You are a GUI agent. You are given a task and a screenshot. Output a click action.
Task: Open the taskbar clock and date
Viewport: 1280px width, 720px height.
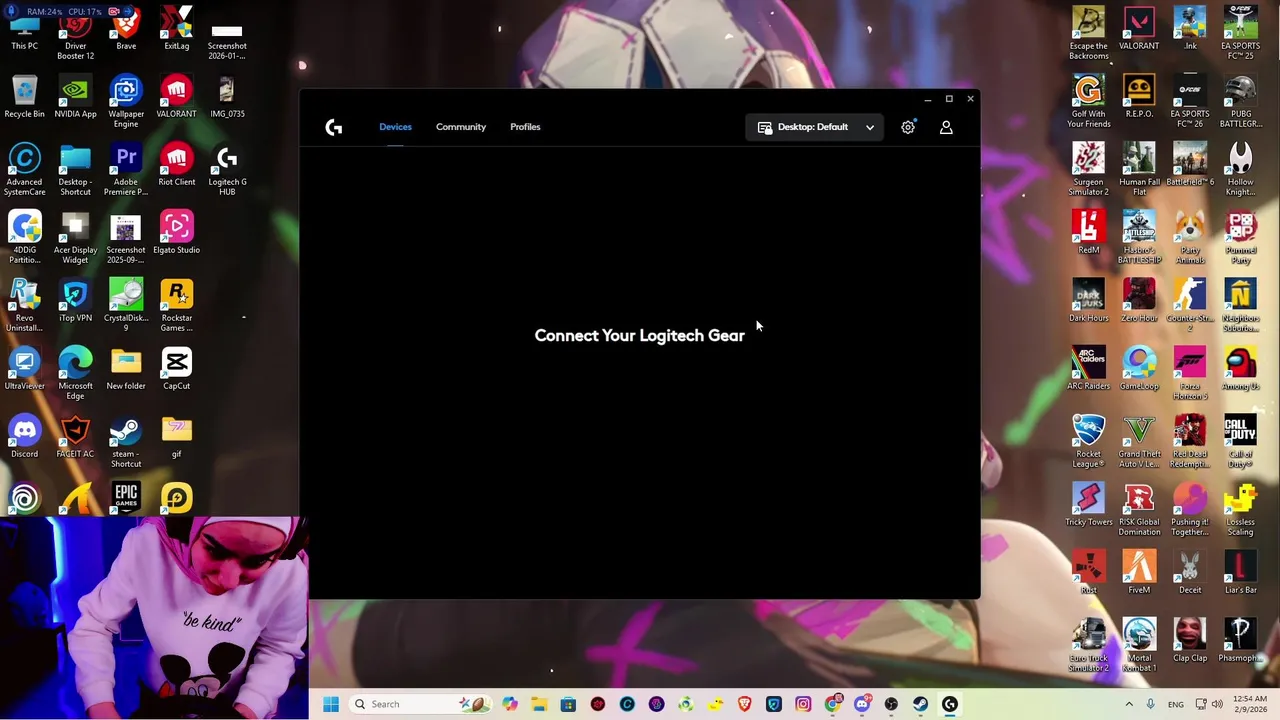point(1252,704)
